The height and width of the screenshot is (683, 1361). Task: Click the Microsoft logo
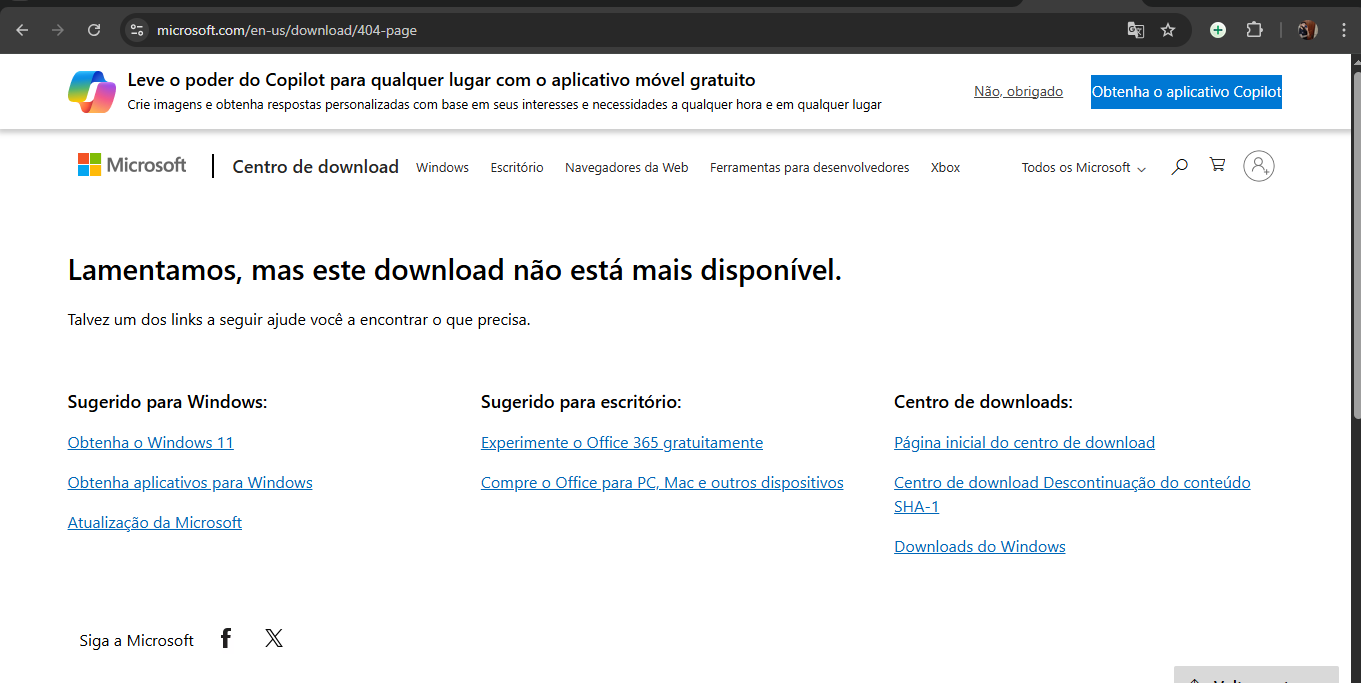click(132, 165)
